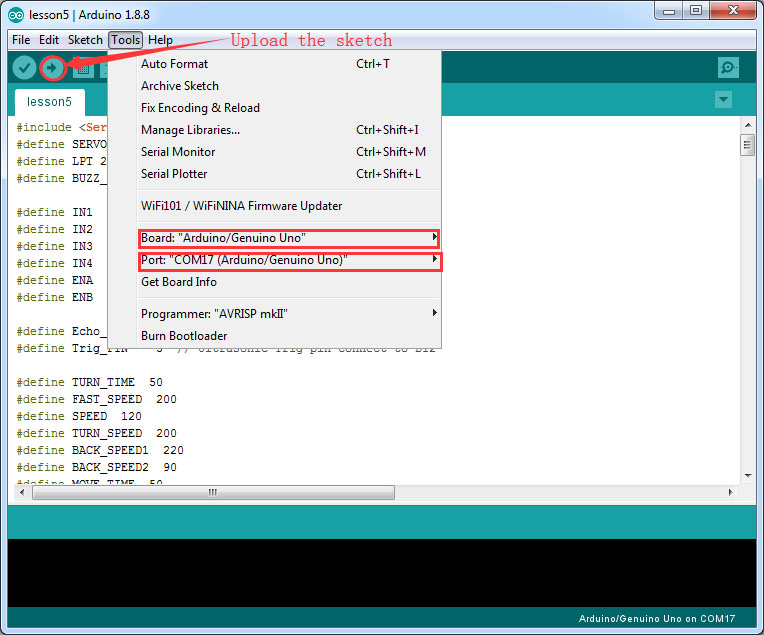Viewport: 764px width, 635px height.
Task: Click the New sketch toolbar icon
Action: tap(83, 68)
